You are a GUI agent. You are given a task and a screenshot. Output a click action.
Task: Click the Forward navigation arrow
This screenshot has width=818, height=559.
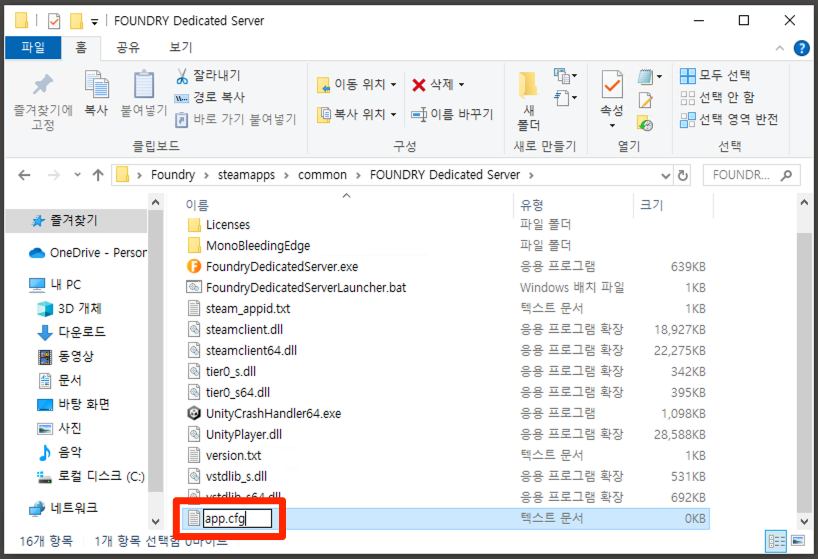pos(53,175)
